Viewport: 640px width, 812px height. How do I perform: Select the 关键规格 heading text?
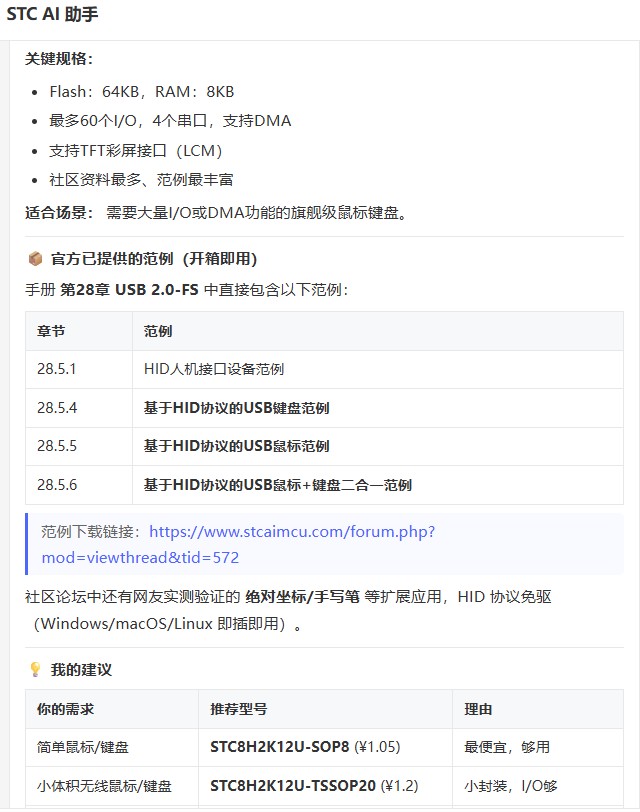click(x=59, y=59)
